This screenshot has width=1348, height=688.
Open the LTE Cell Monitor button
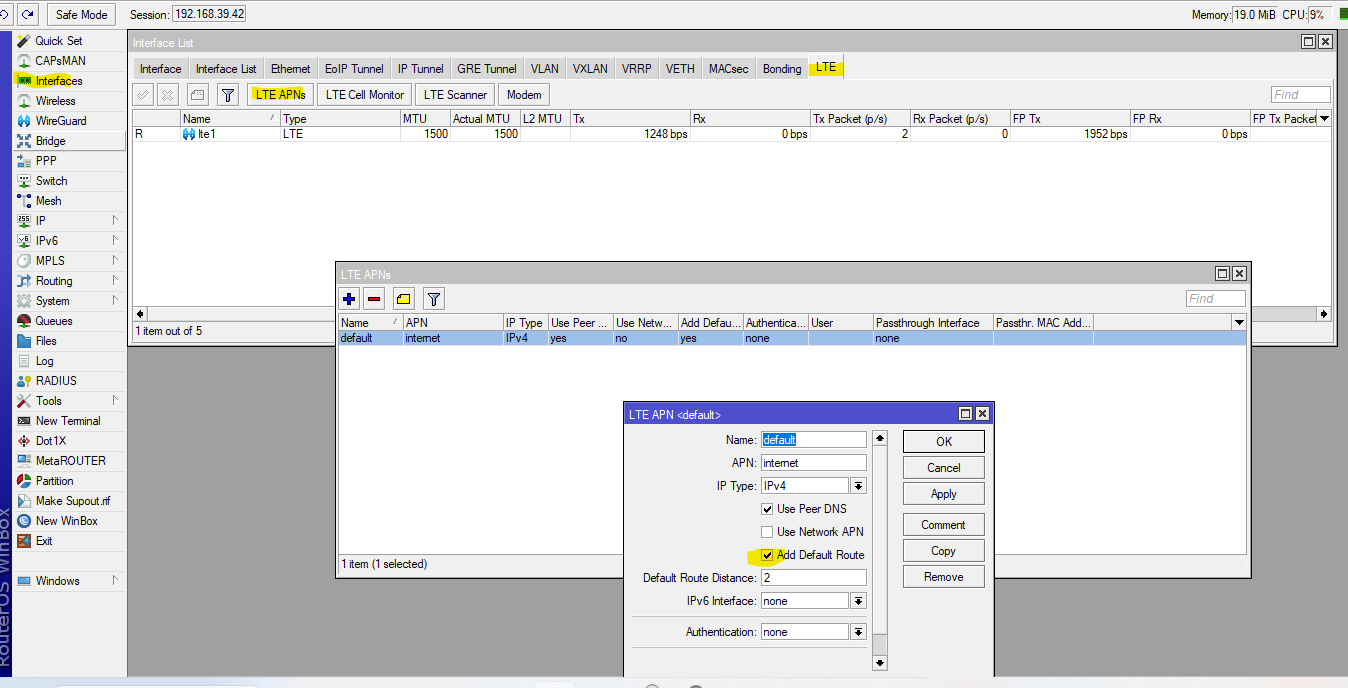(x=365, y=95)
